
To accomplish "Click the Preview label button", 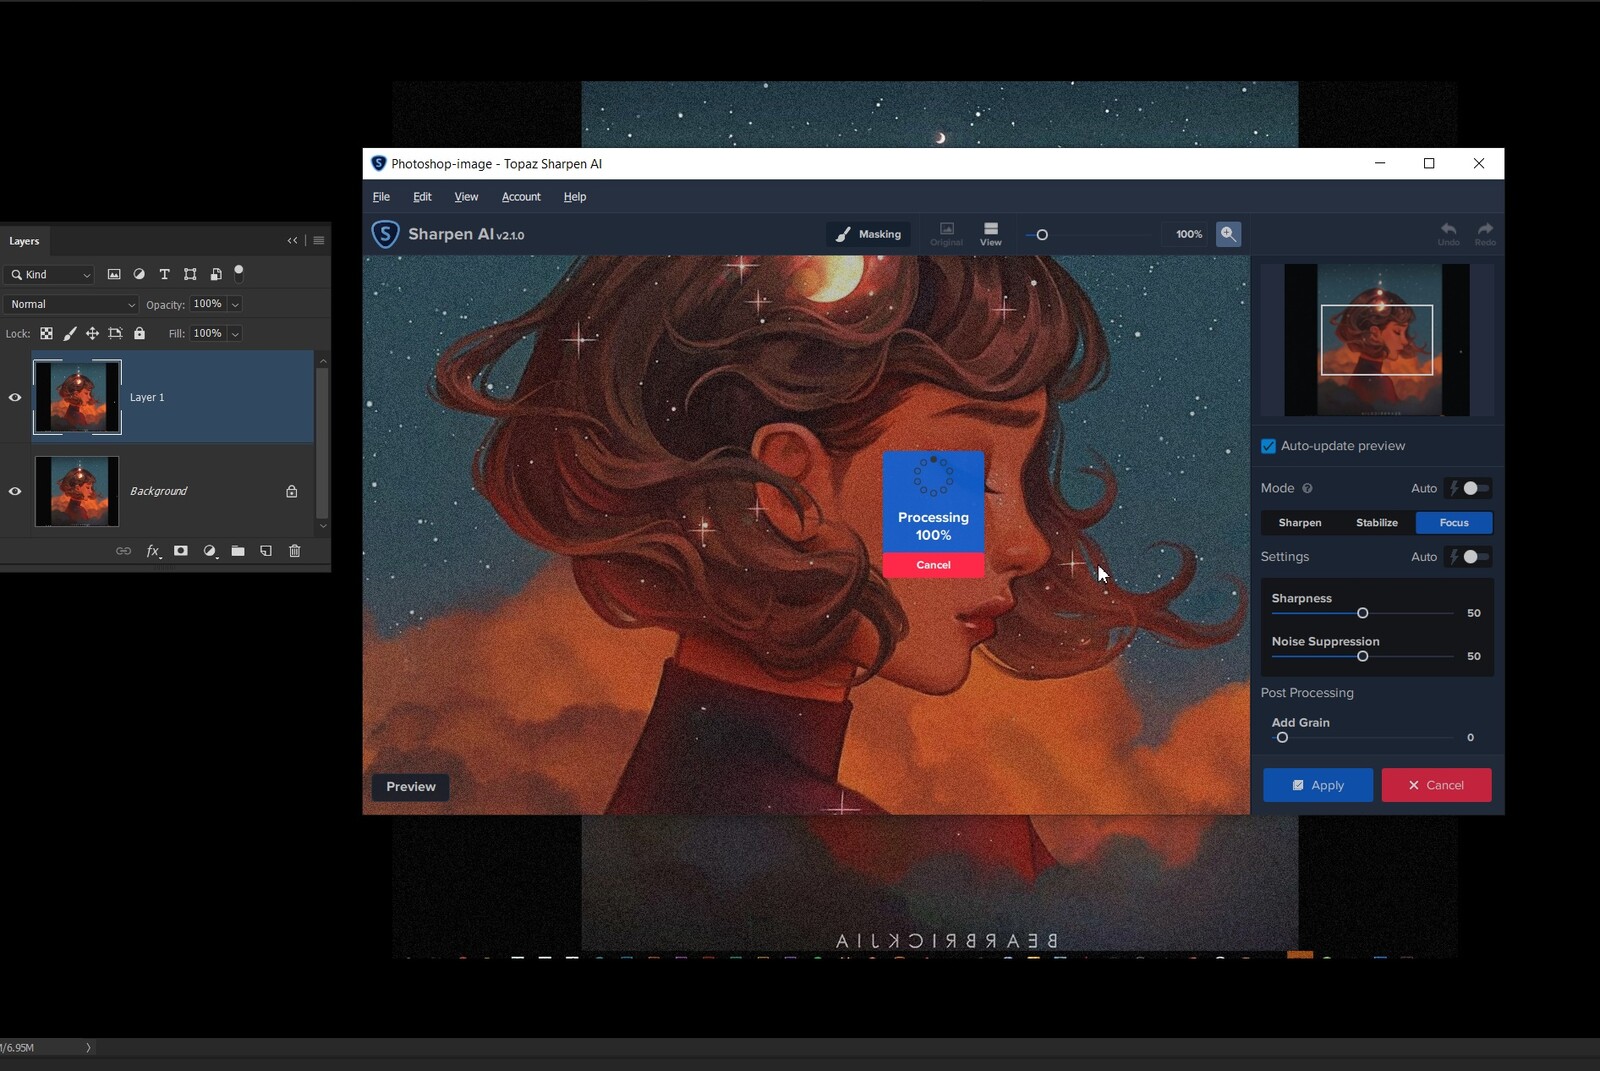I will 411,787.
